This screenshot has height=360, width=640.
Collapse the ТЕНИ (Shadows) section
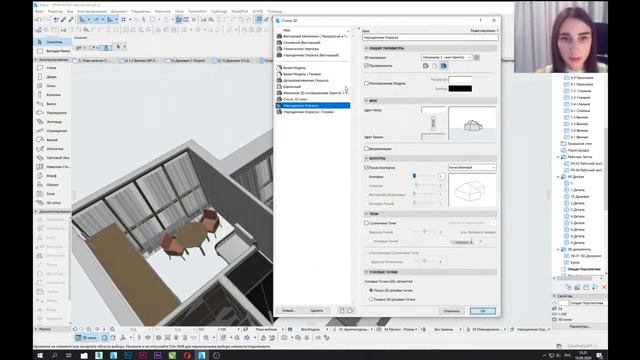[x=366, y=213]
